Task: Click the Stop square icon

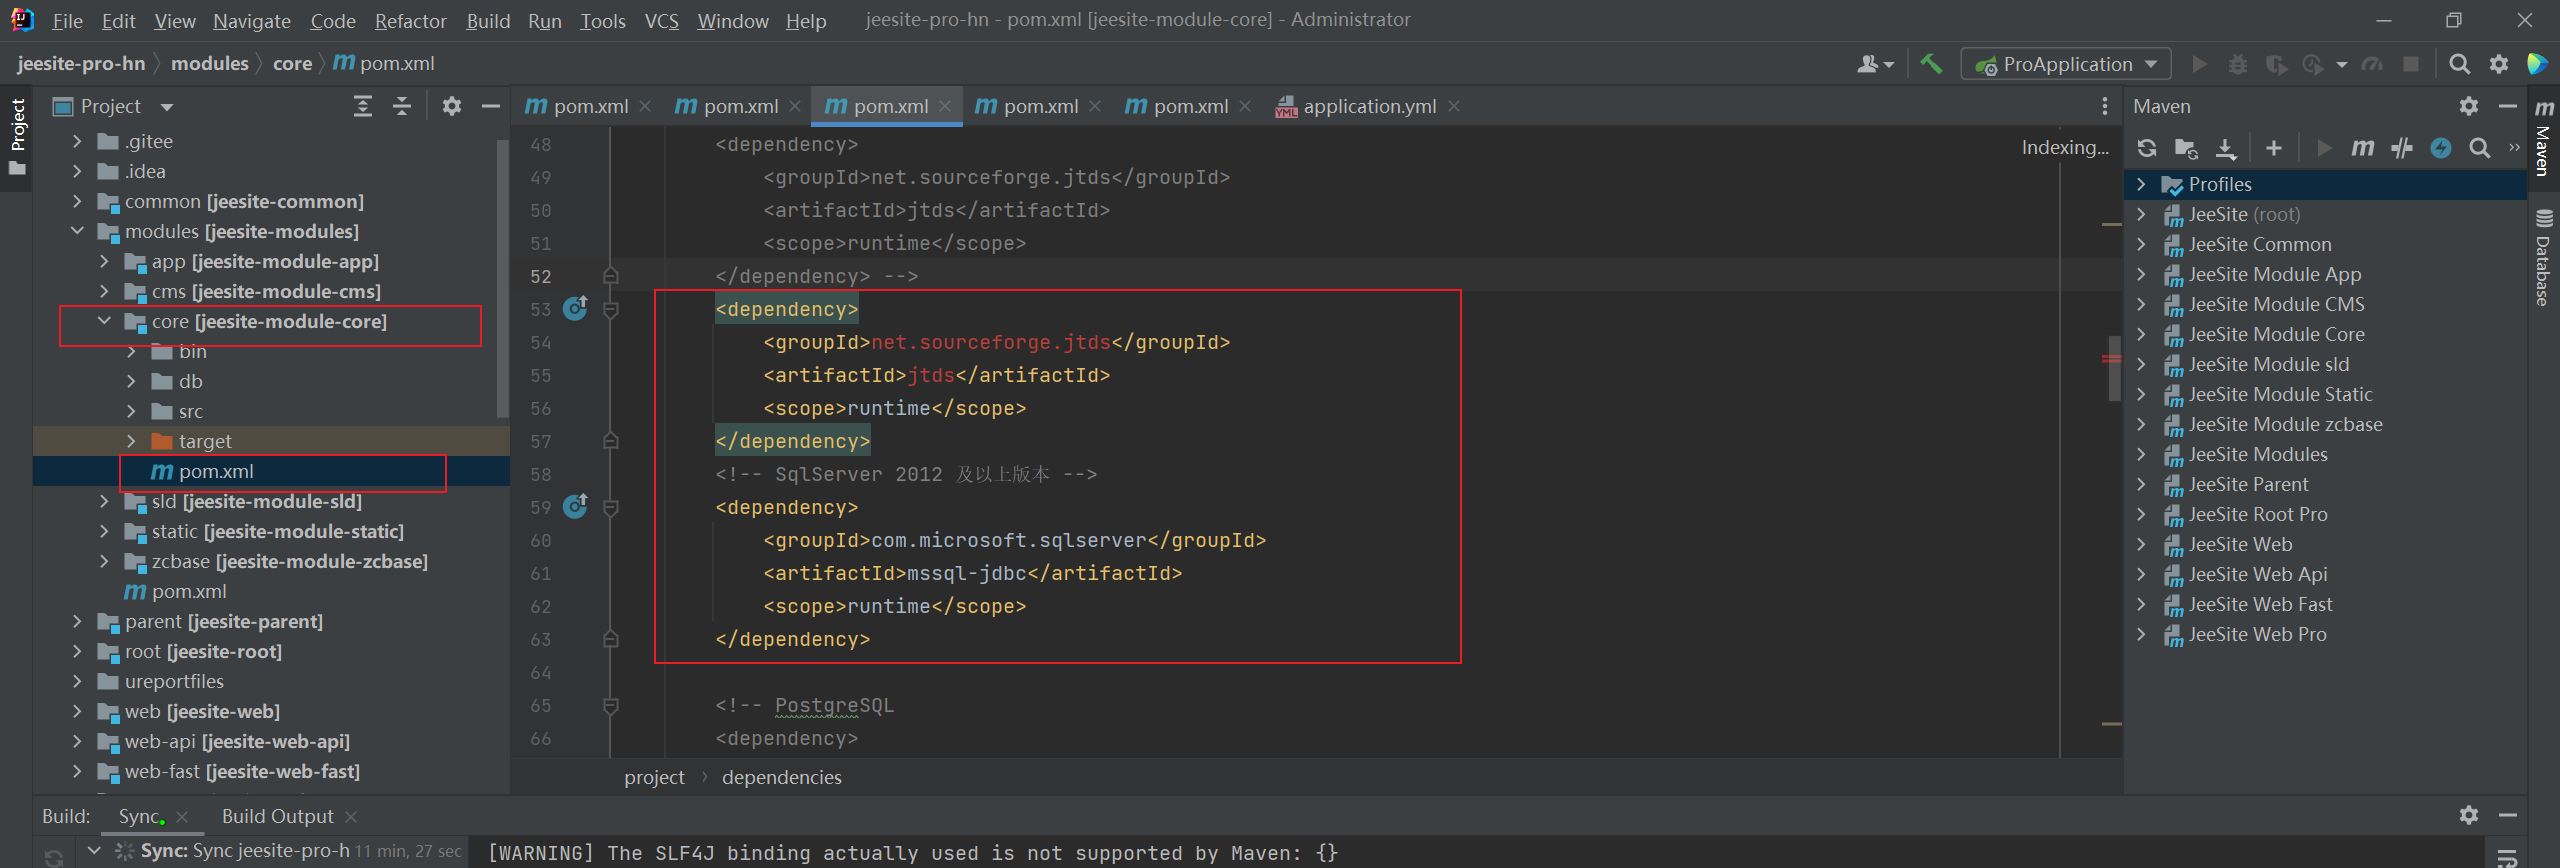Action: tap(2411, 64)
